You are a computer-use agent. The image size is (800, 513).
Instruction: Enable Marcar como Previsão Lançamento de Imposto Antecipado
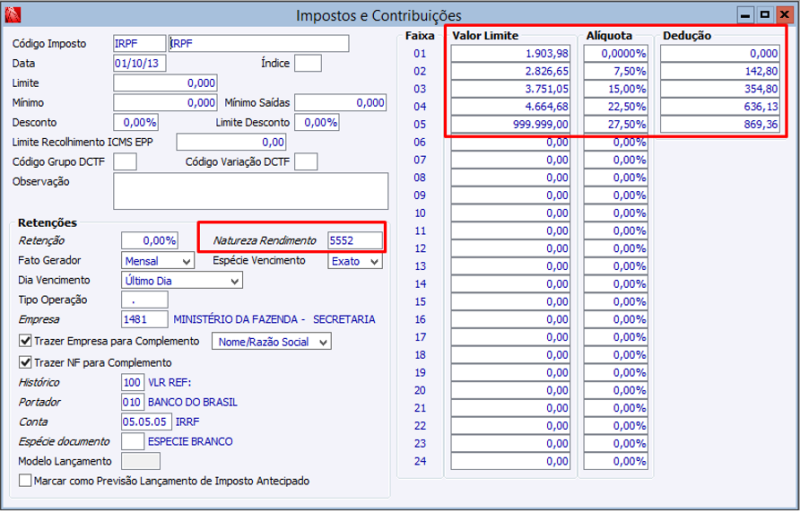coord(25,481)
